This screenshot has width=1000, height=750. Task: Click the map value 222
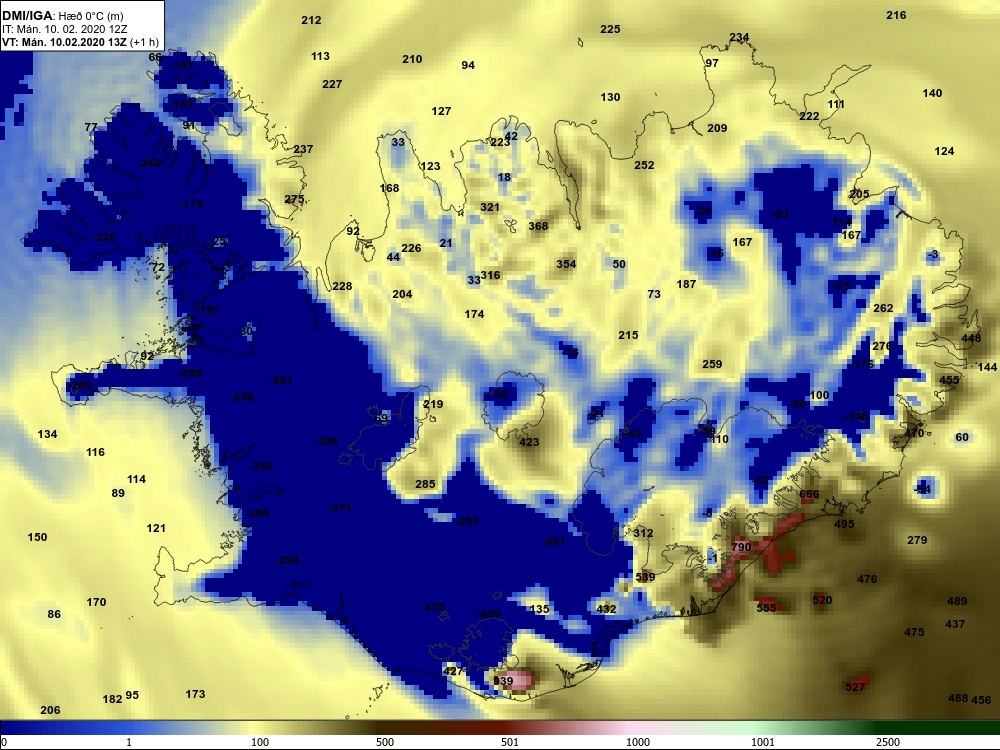click(809, 116)
